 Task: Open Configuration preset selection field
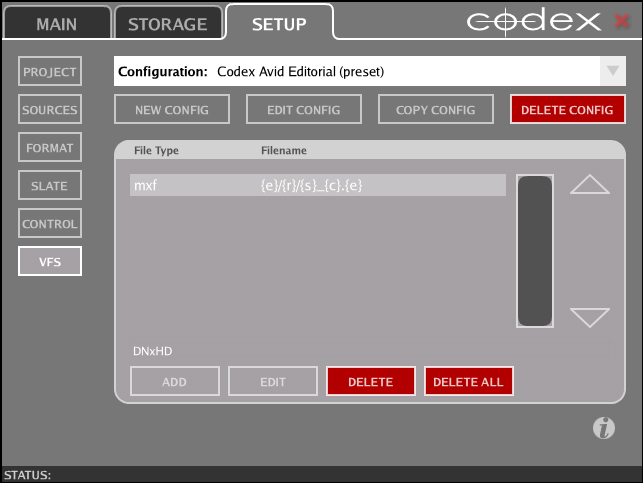point(369,71)
